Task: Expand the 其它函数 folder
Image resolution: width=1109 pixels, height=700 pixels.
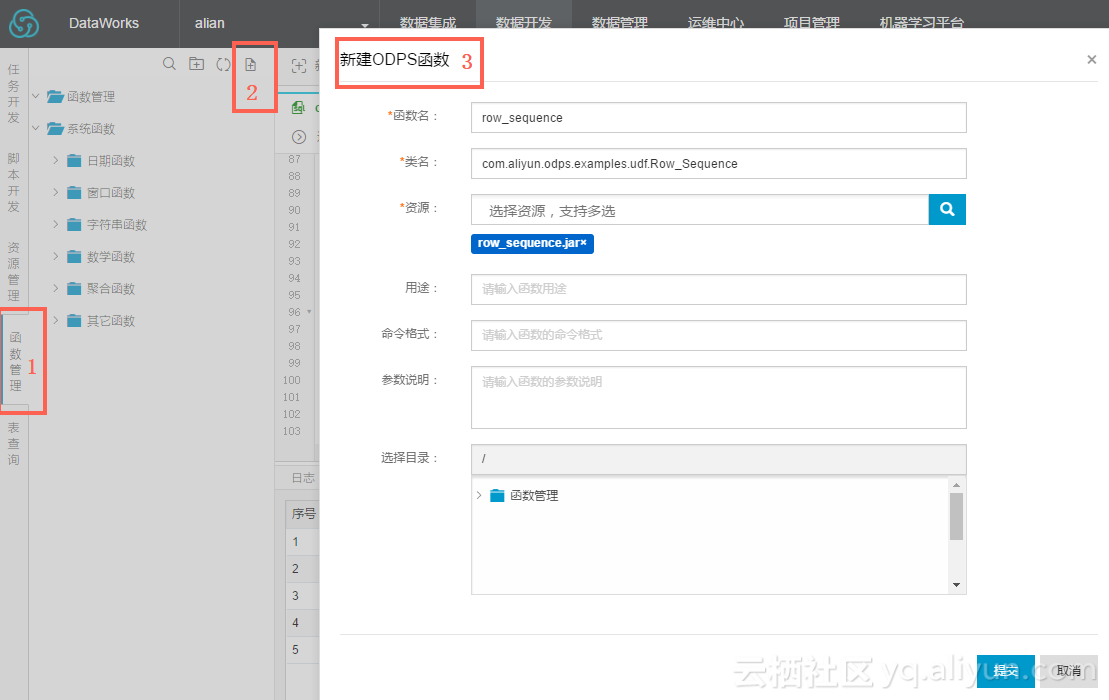Action: 56,320
